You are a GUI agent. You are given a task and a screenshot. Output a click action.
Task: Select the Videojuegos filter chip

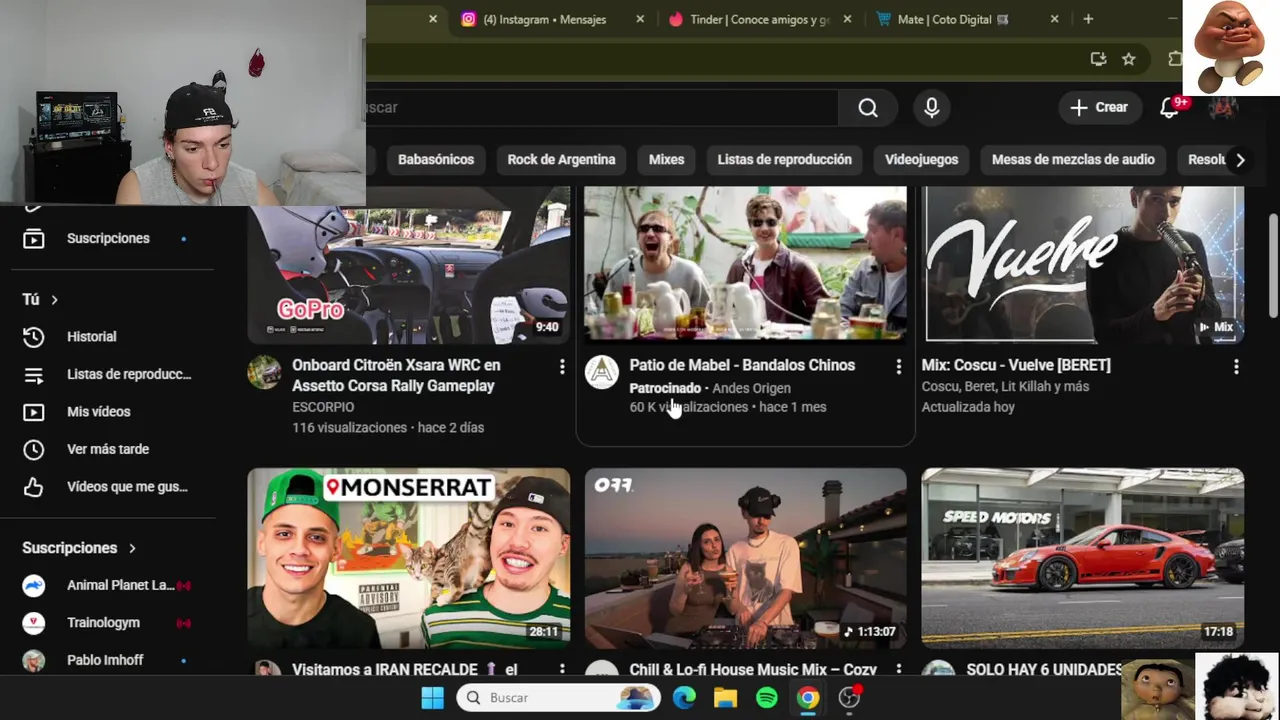coord(921,160)
